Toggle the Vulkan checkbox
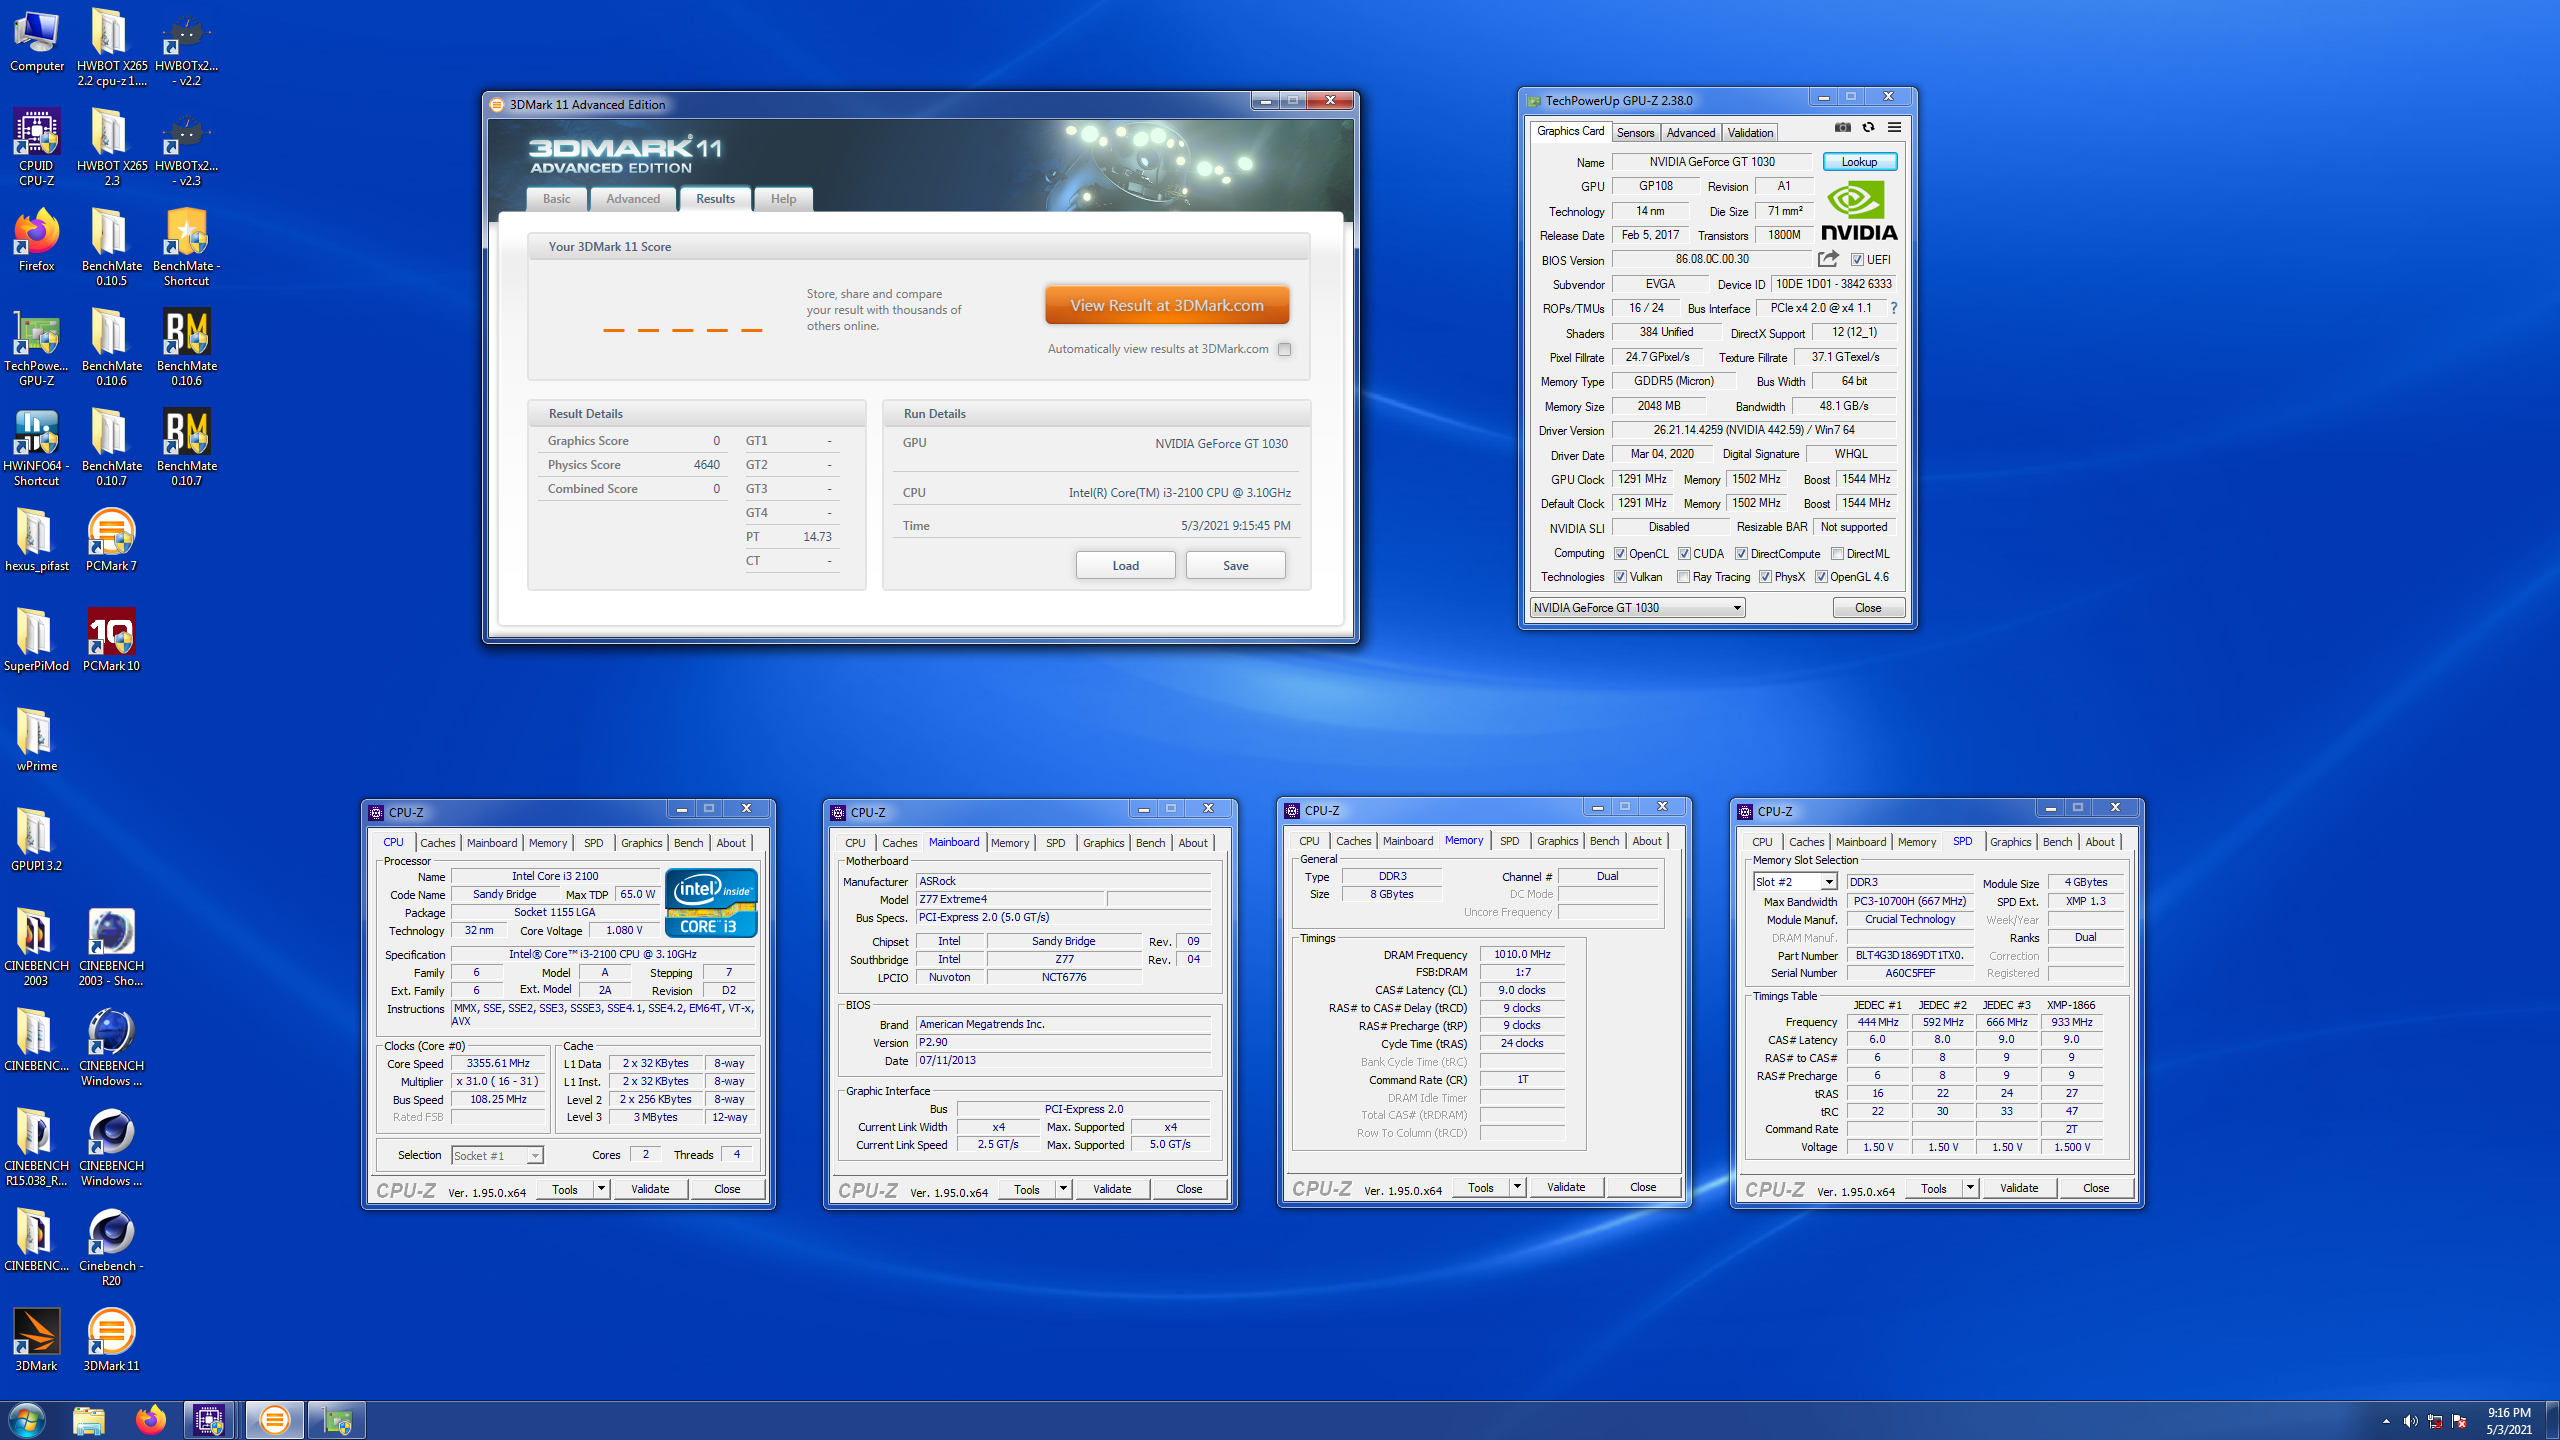This screenshot has height=1440, width=2560. 1620,577
